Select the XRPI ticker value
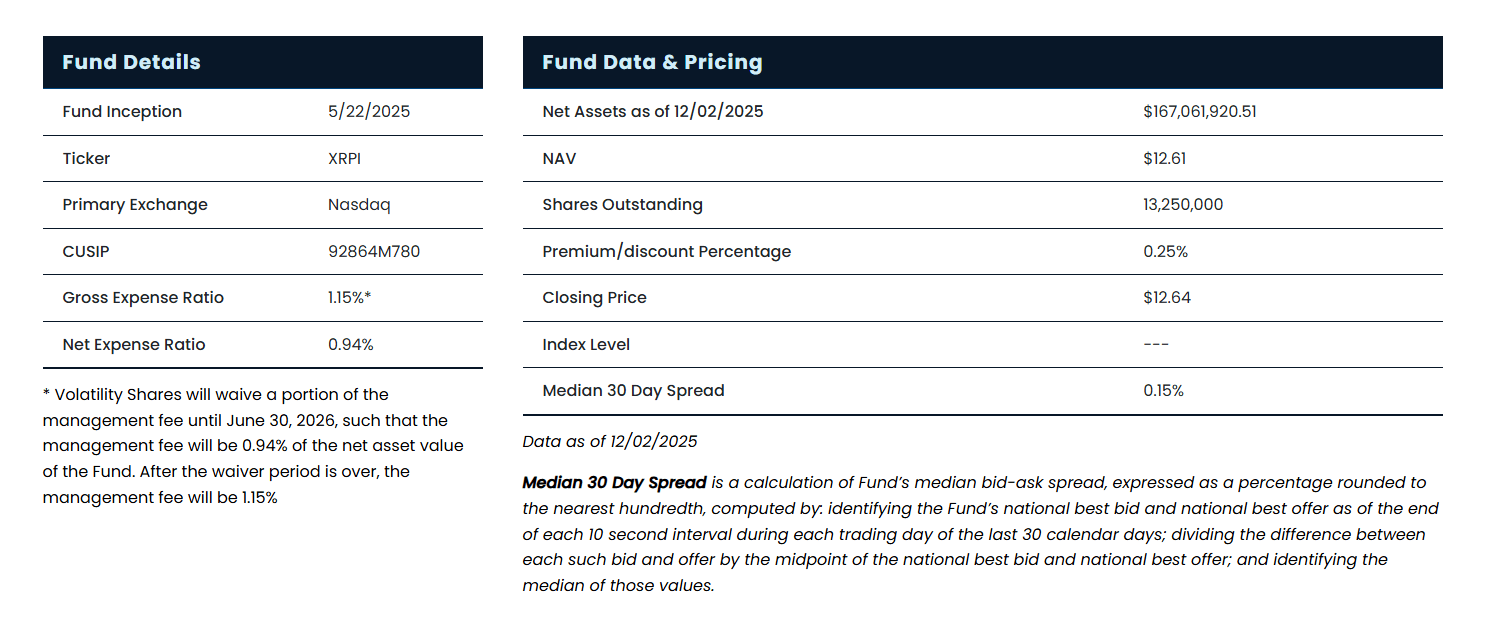The height and width of the screenshot is (627, 1502). pyautogui.click(x=345, y=158)
